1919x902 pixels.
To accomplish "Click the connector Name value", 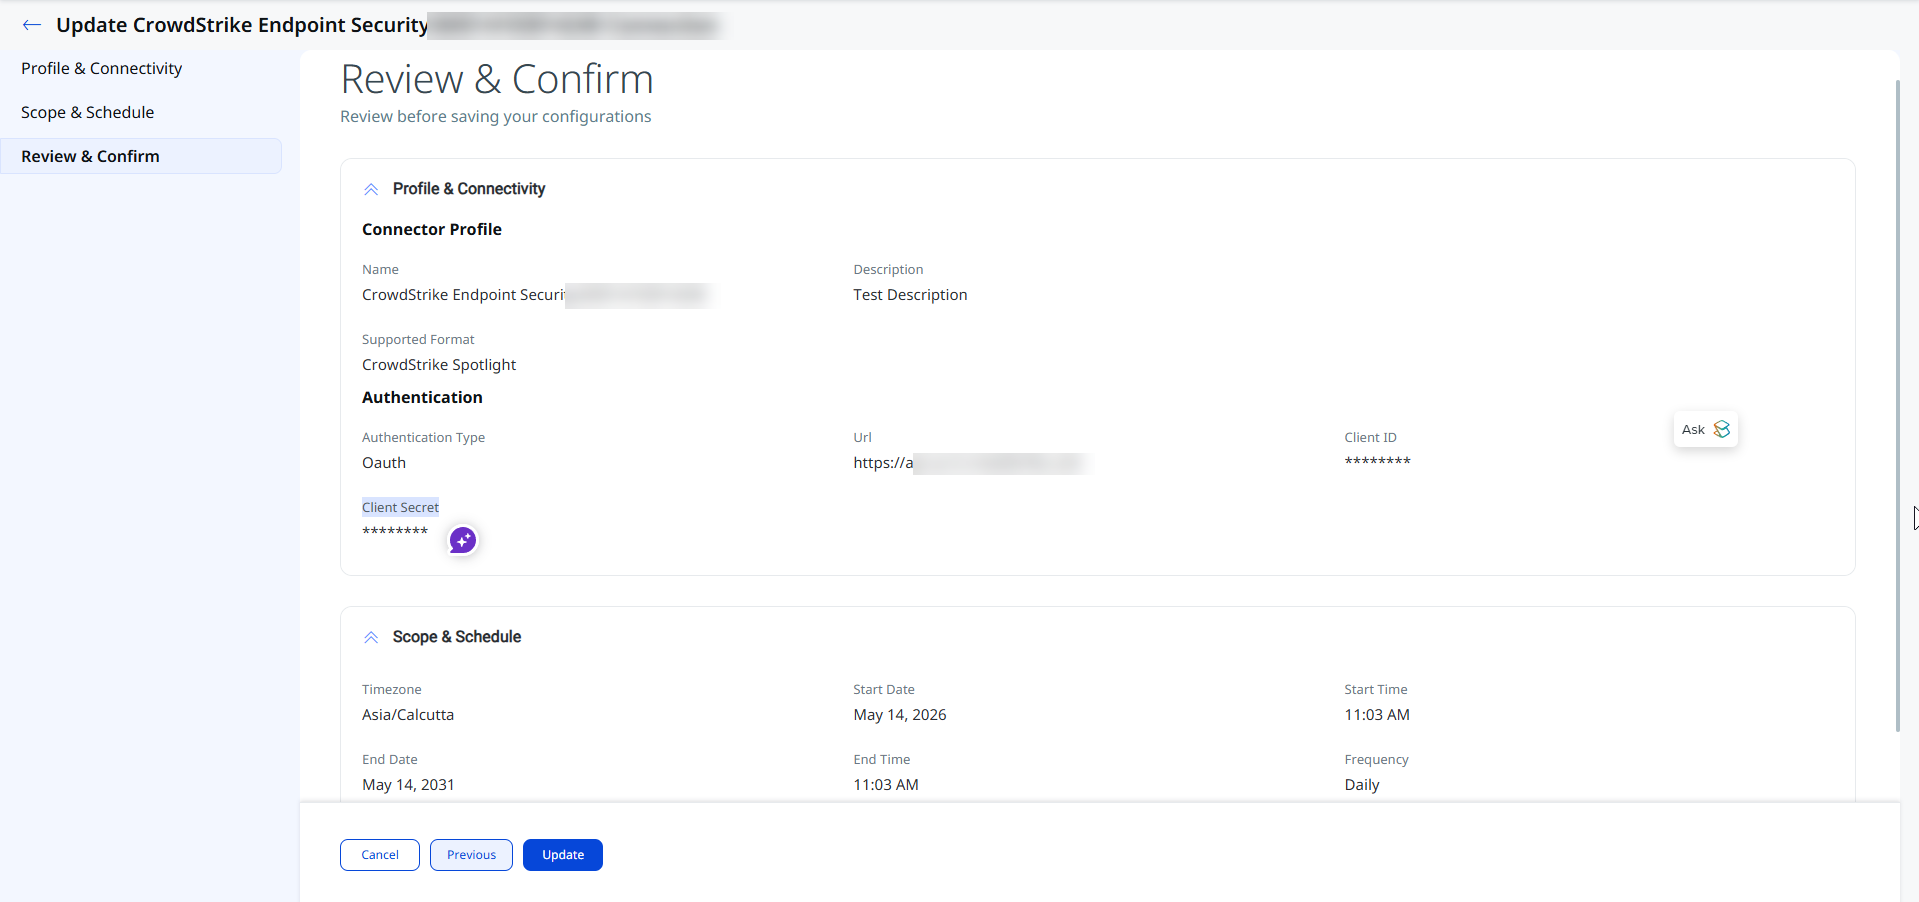I will [x=537, y=295].
